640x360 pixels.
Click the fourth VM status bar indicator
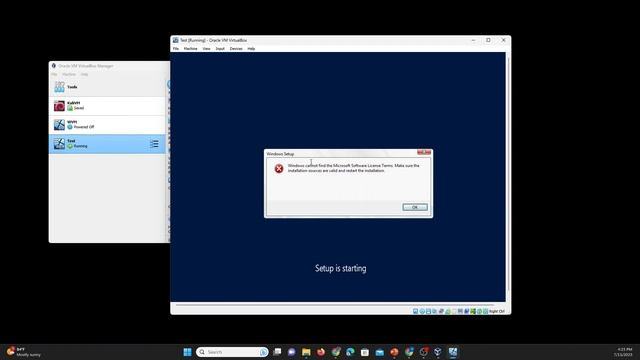tap(434, 311)
